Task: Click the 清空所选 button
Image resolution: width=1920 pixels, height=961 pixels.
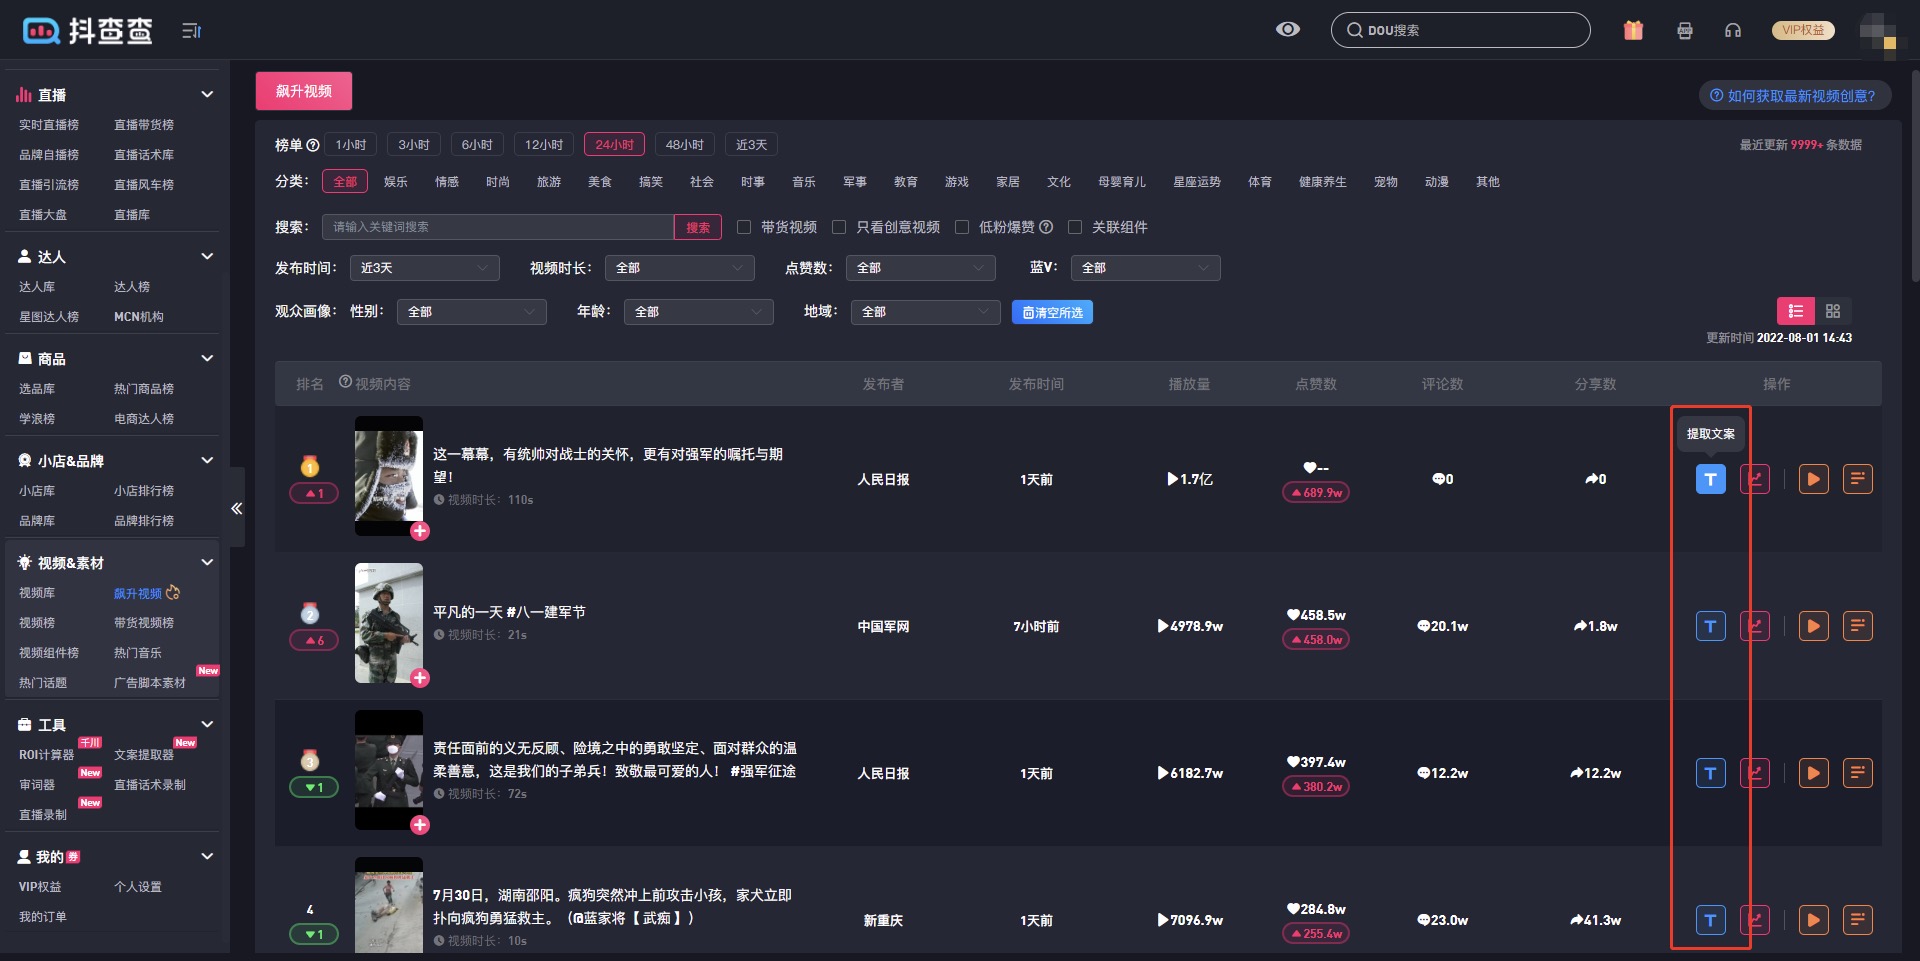Action: click(1052, 312)
